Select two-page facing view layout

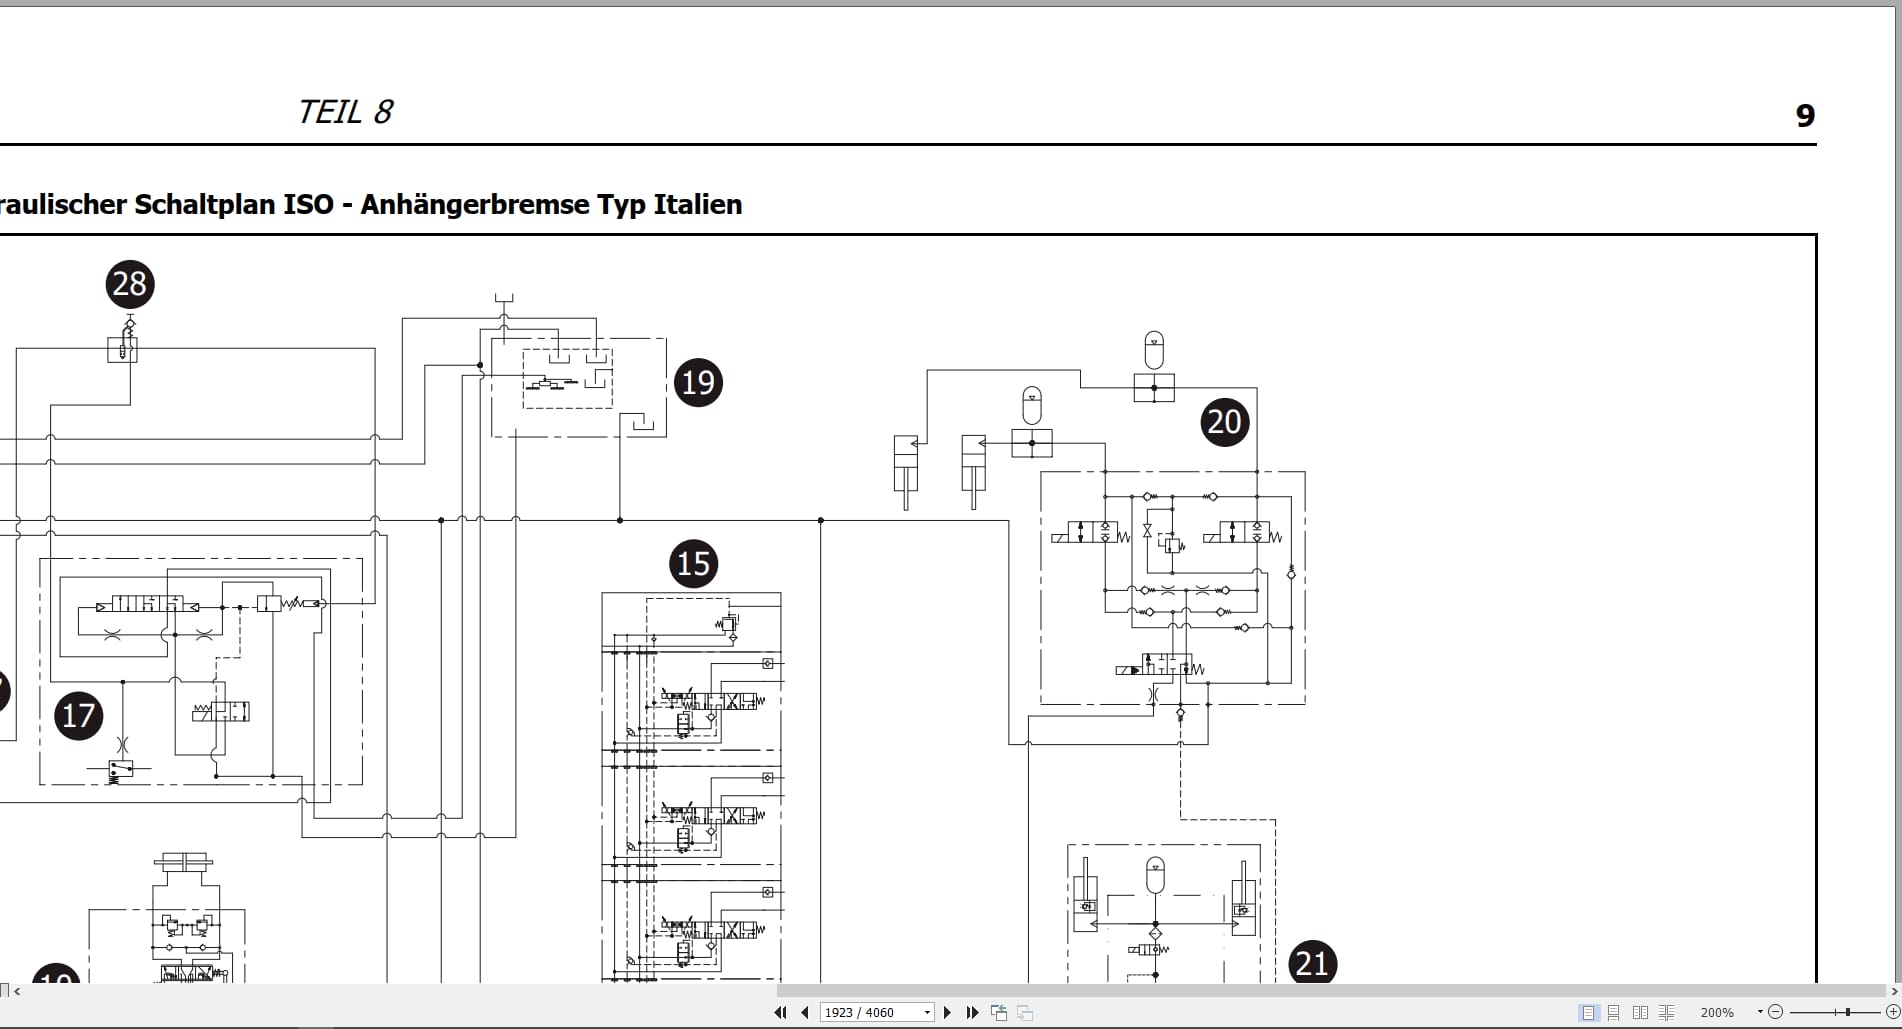pyautogui.click(x=1640, y=1012)
